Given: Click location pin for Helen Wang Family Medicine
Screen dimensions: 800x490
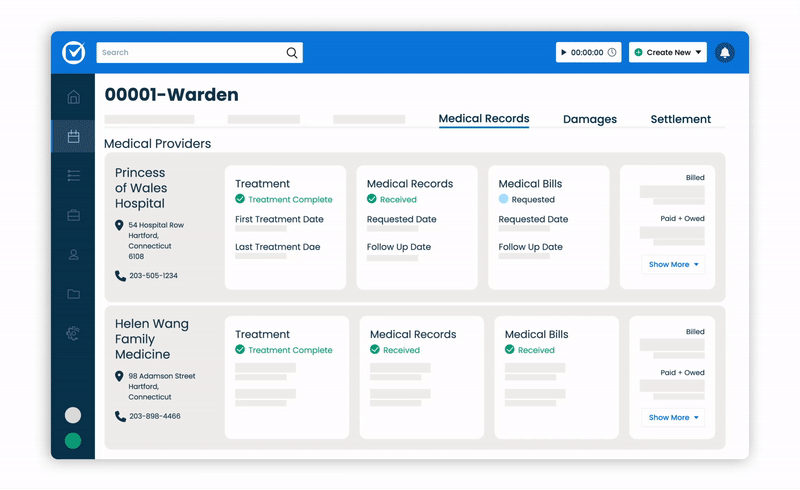Looking at the screenshot, I should (x=119, y=376).
